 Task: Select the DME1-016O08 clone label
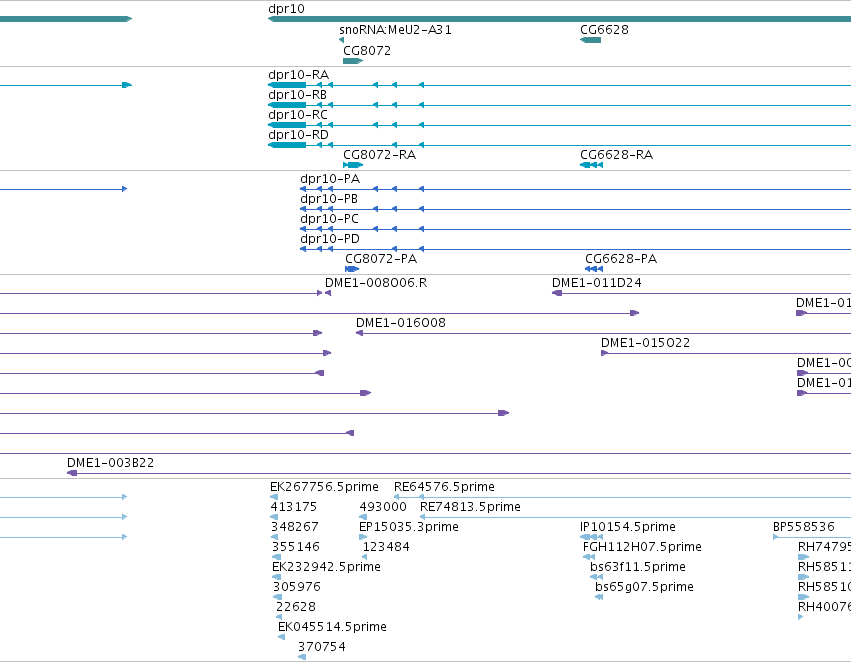(401, 323)
